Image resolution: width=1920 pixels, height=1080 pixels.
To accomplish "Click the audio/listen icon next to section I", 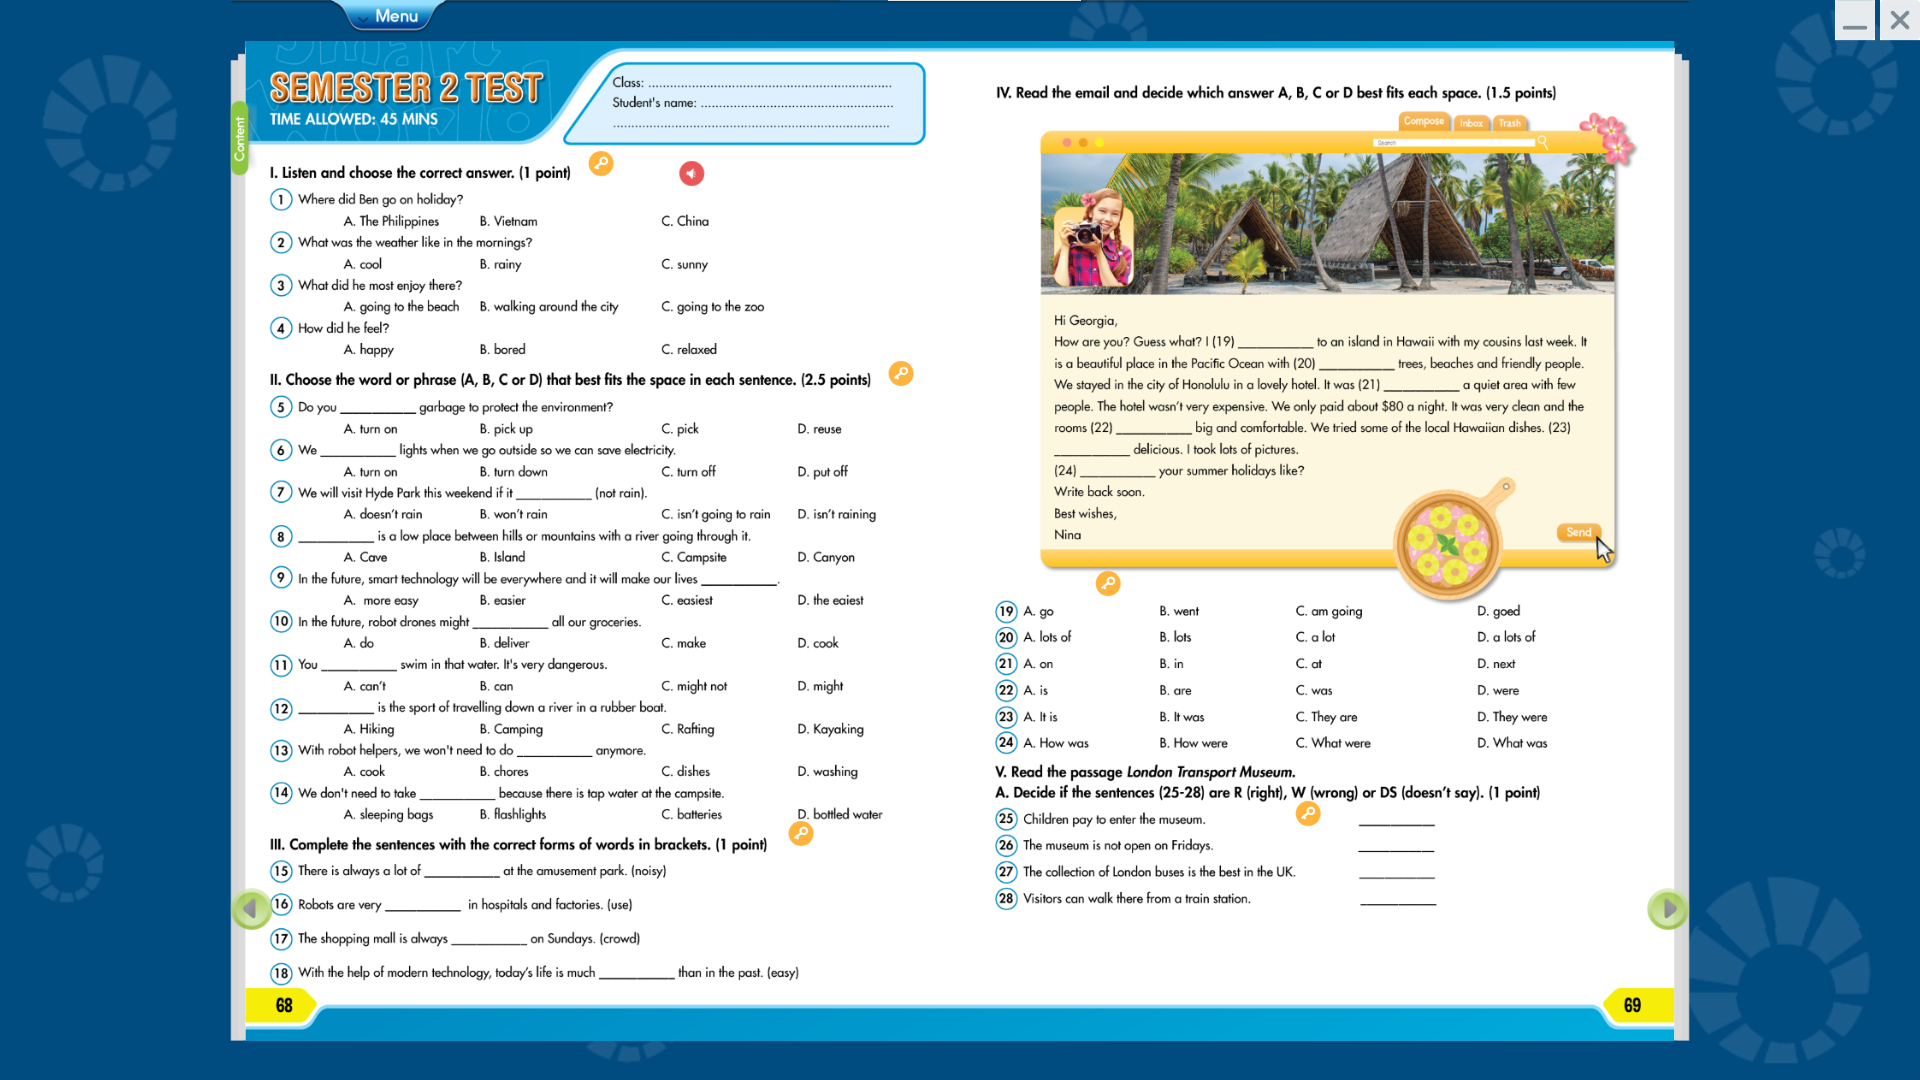I will coord(691,173).
